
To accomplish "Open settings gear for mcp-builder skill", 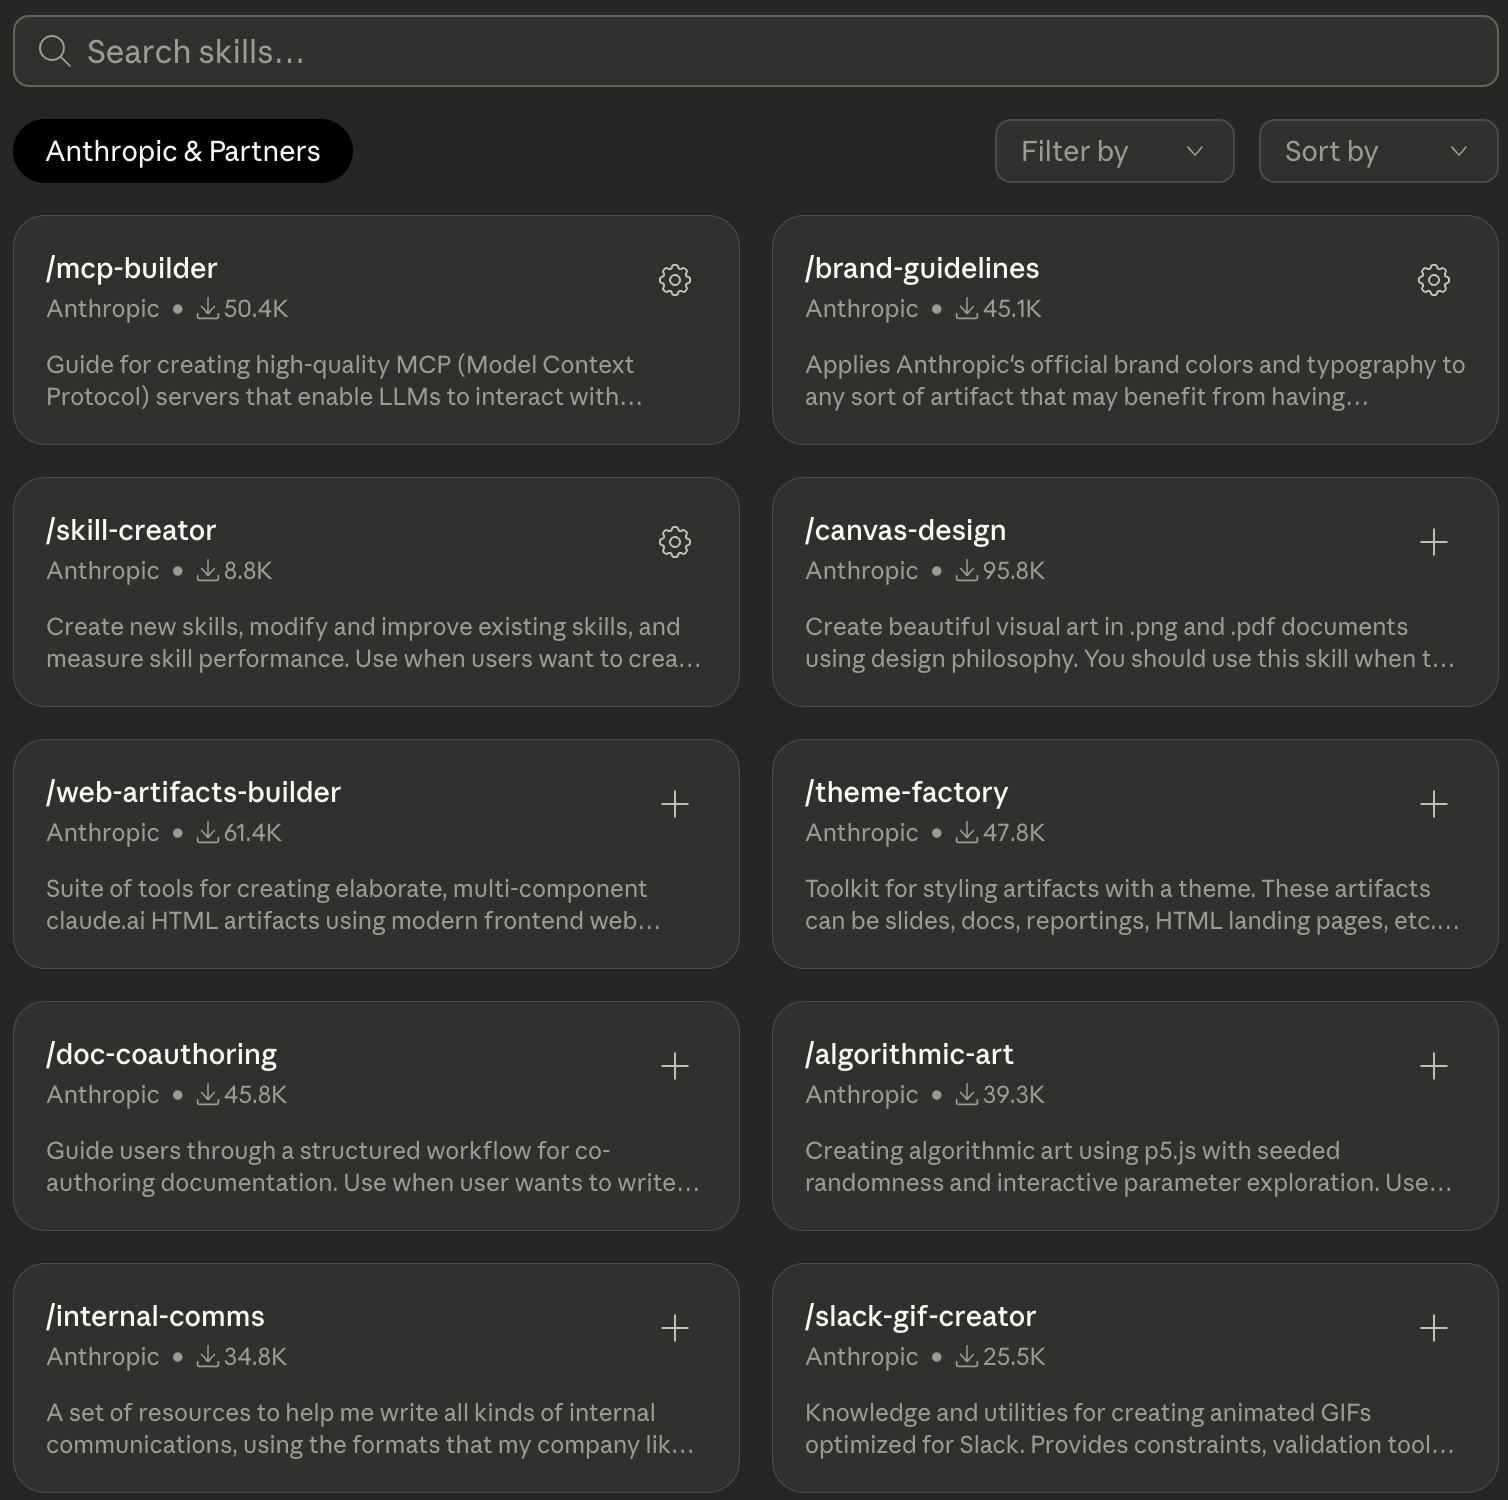I will (x=675, y=280).
